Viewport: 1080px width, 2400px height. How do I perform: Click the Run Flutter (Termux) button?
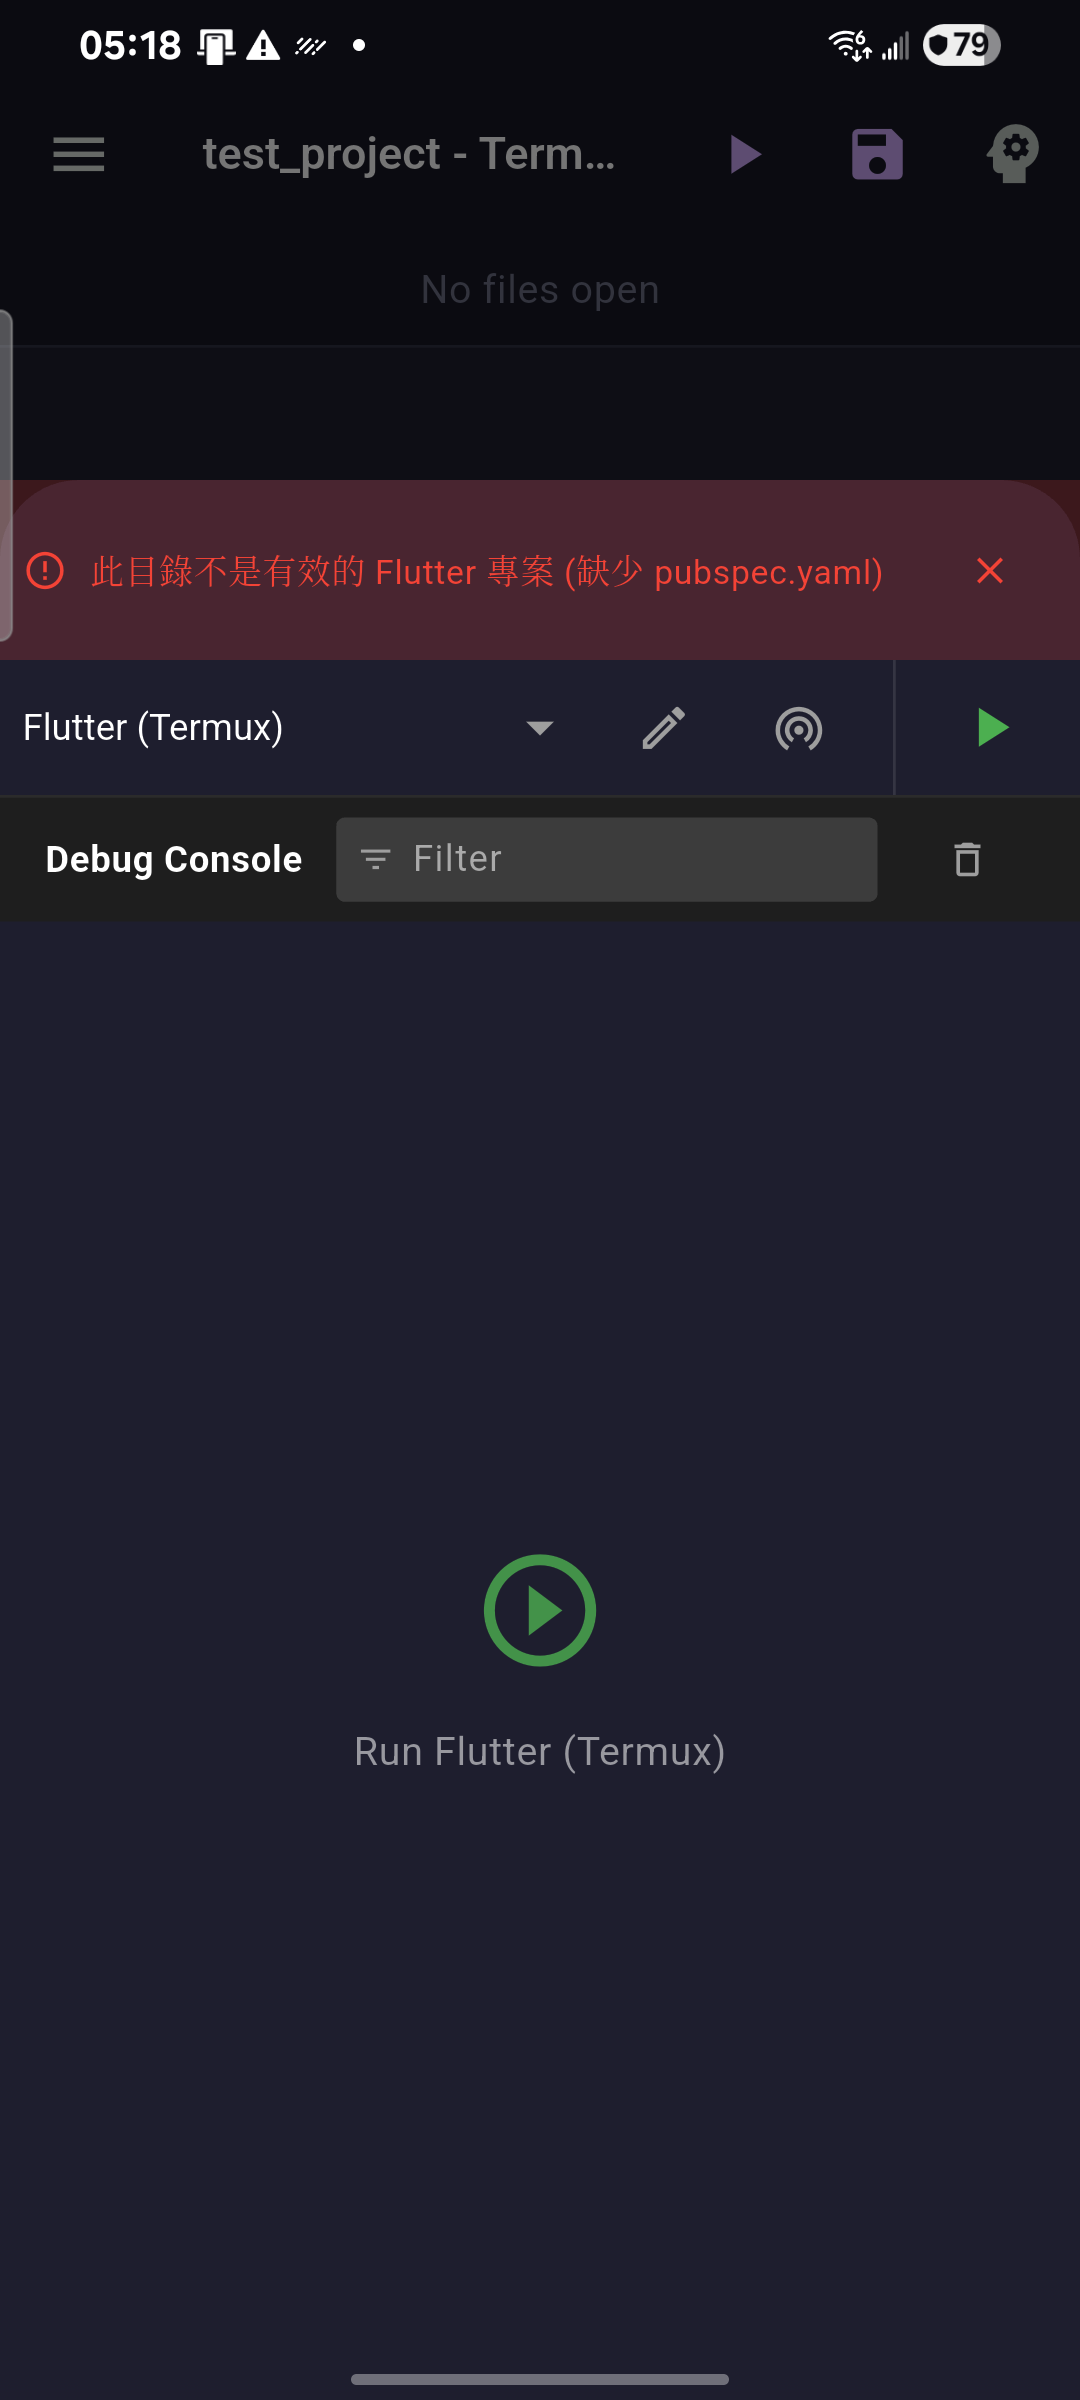(539, 1610)
